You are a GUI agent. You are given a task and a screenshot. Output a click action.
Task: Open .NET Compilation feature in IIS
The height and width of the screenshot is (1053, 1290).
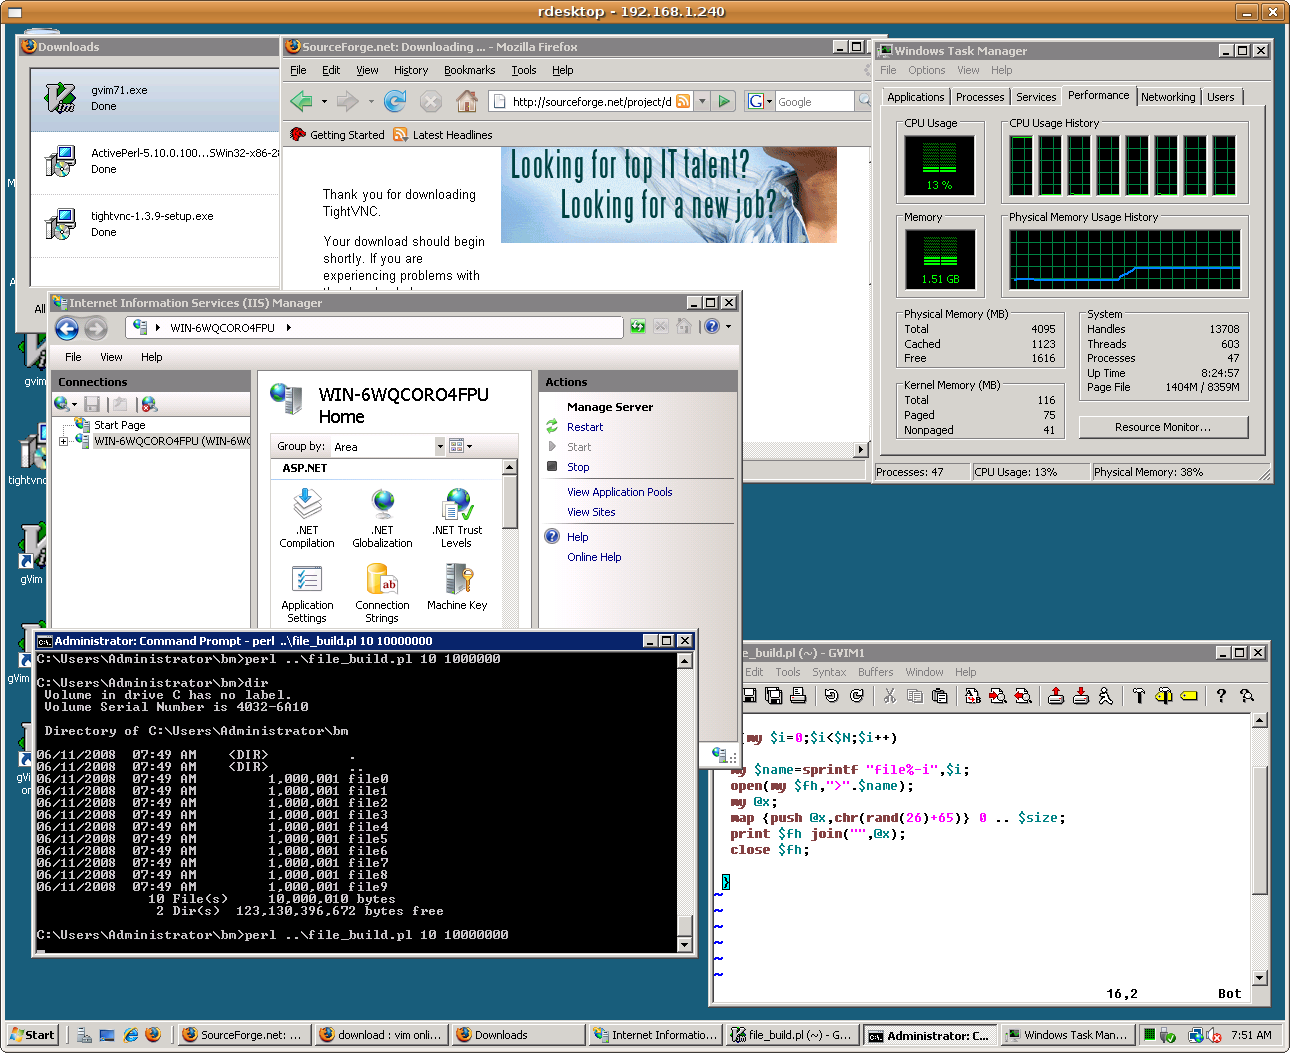(x=307, y=518)
